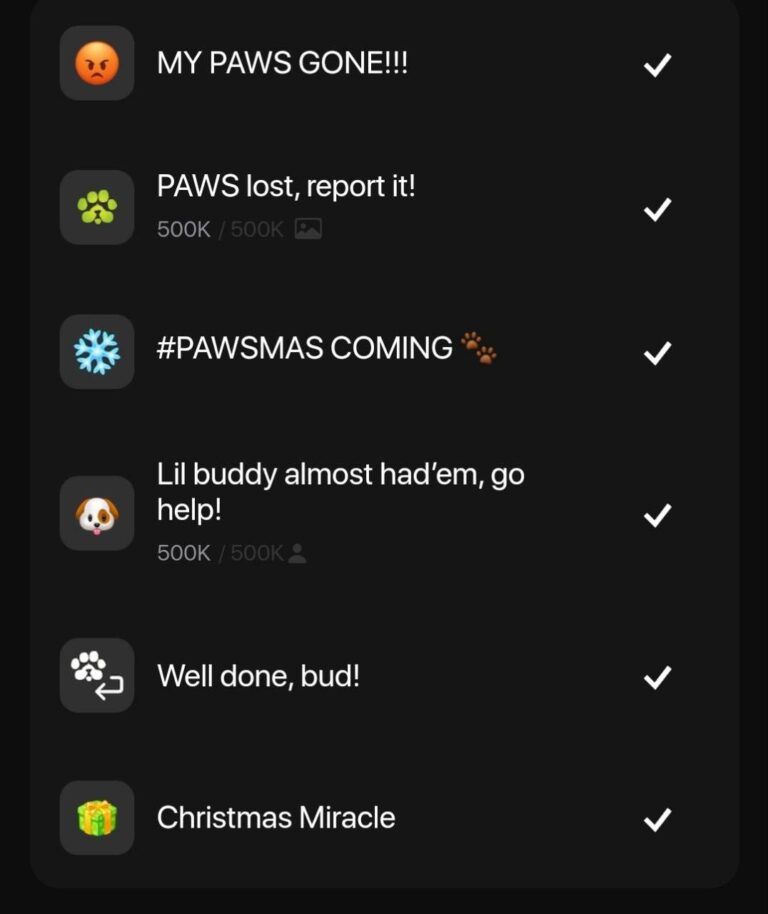
Task: Tap the green paw print icon
Action: coord(97,208)
